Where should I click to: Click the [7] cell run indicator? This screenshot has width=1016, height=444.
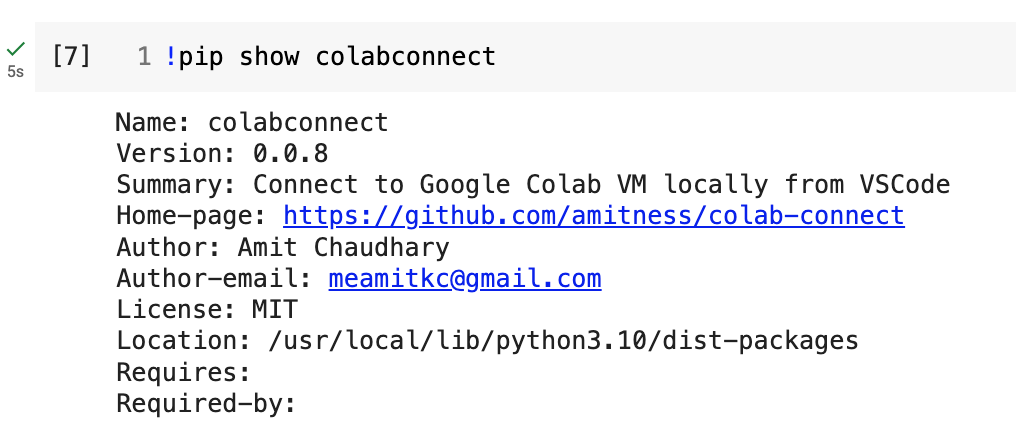[x=71, y=57]
